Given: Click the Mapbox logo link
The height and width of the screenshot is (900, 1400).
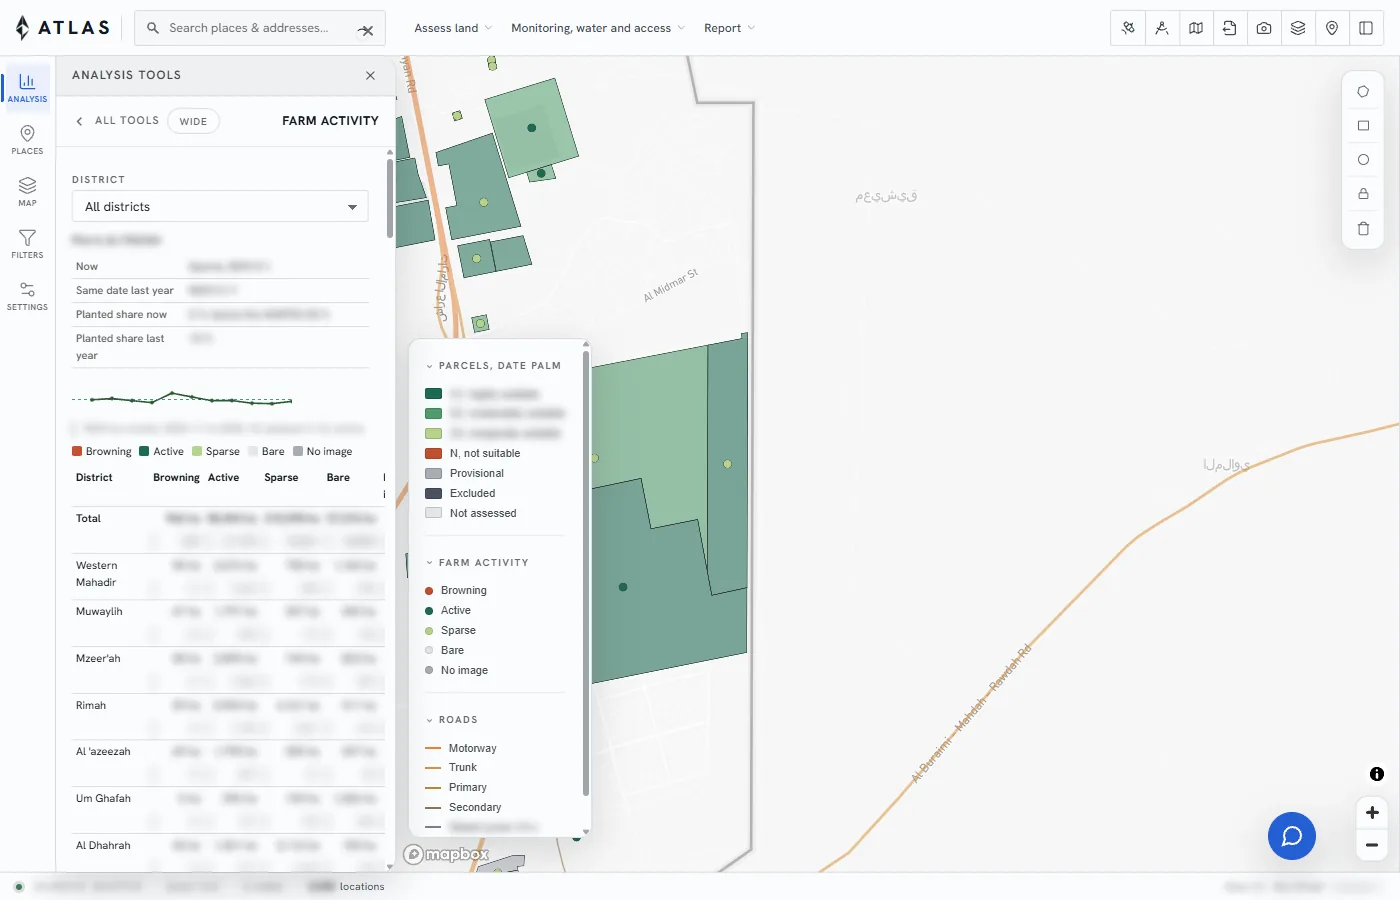Looking at the screenshot, I should pyautogui.click(x=446, y=855).
